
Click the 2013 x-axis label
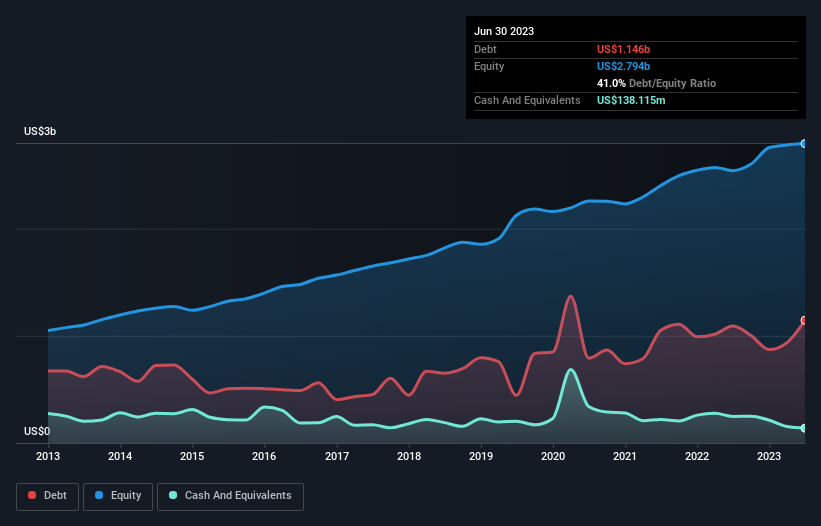[x=48, y=456]
